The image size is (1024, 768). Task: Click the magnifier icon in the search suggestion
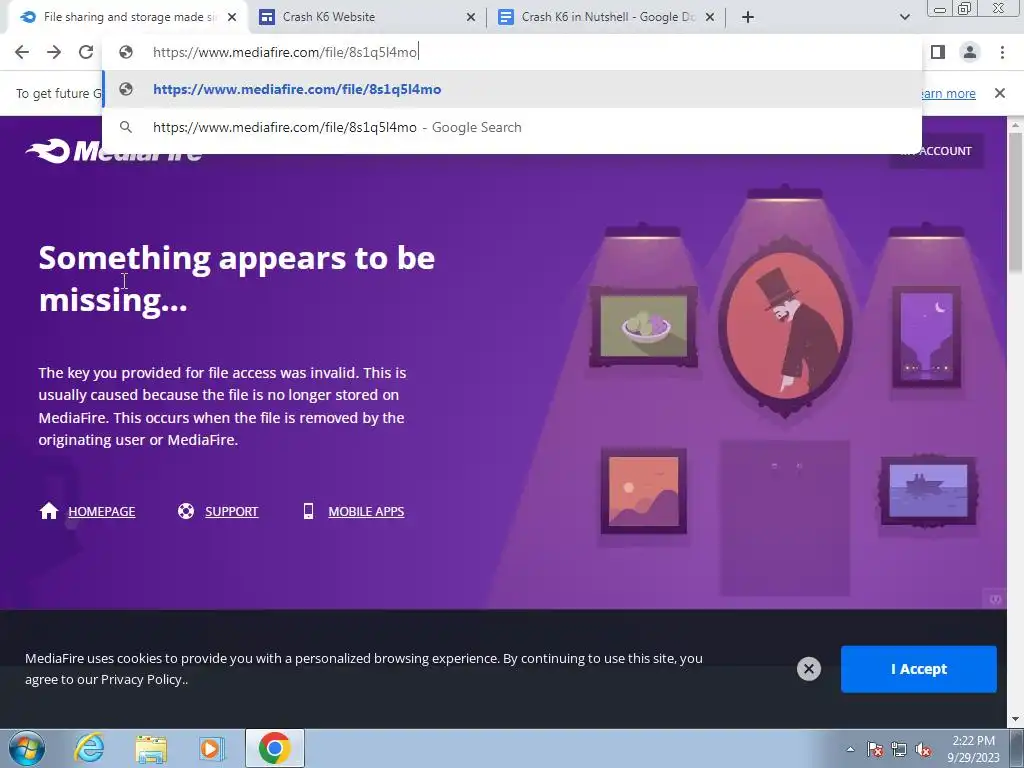point(125,127)
